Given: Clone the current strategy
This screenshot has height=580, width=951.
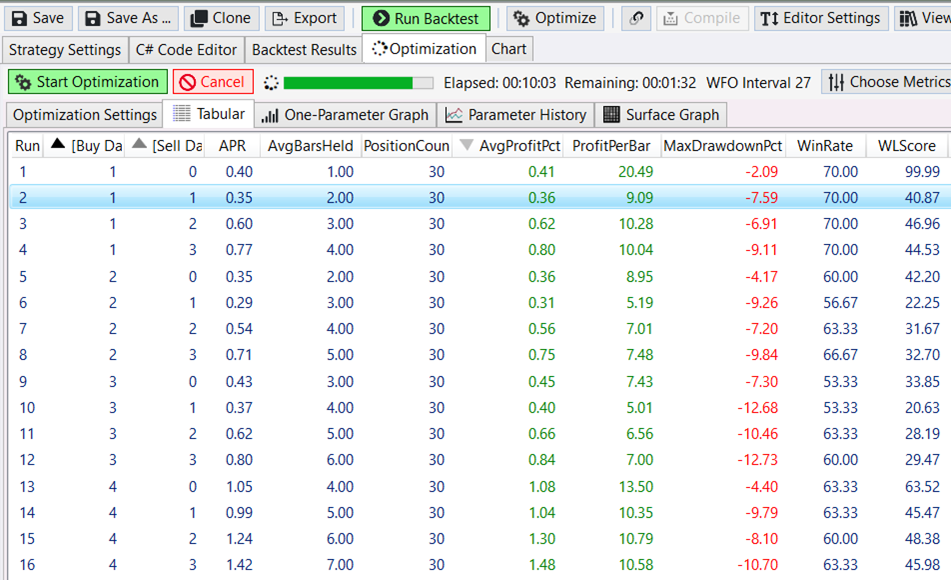Looking at the screenshot, I should click(221, 18).
